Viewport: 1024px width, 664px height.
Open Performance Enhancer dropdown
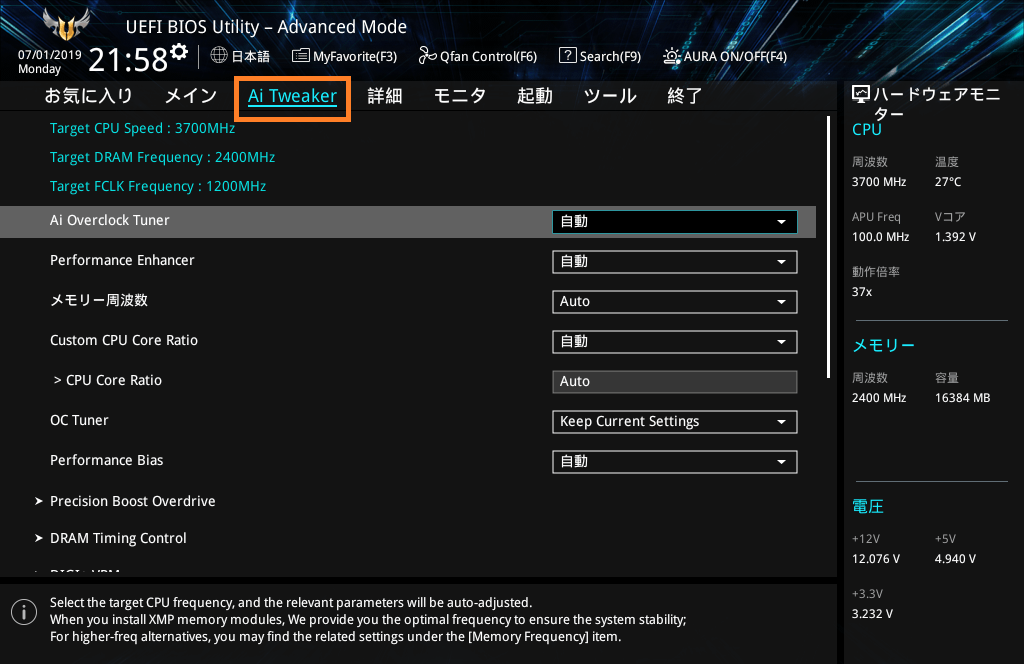pyautogui.click(x=674, y=261)
